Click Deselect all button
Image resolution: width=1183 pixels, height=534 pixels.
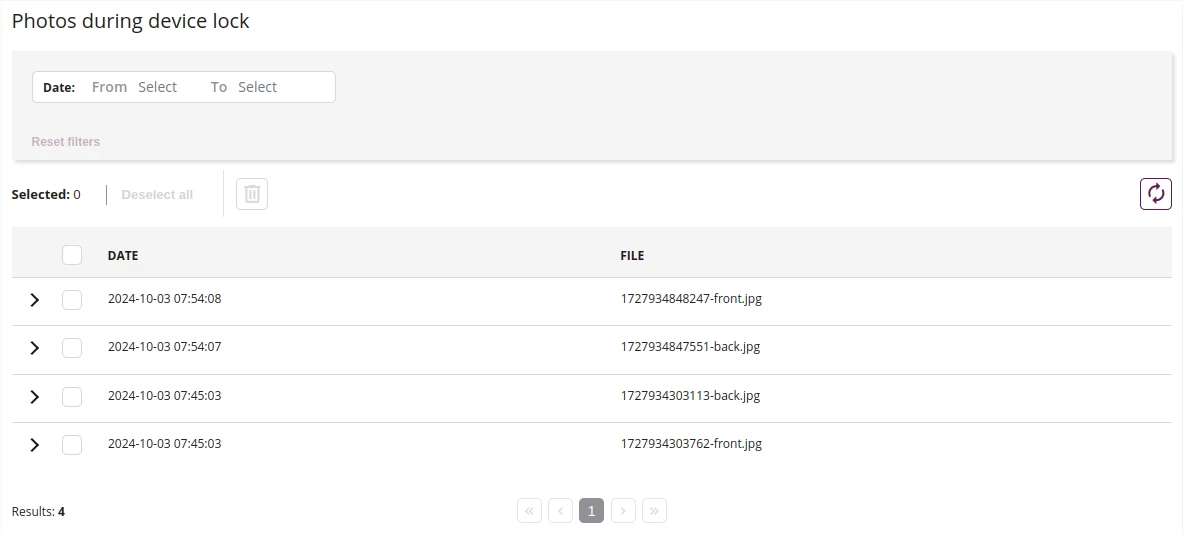click(157, 195)
